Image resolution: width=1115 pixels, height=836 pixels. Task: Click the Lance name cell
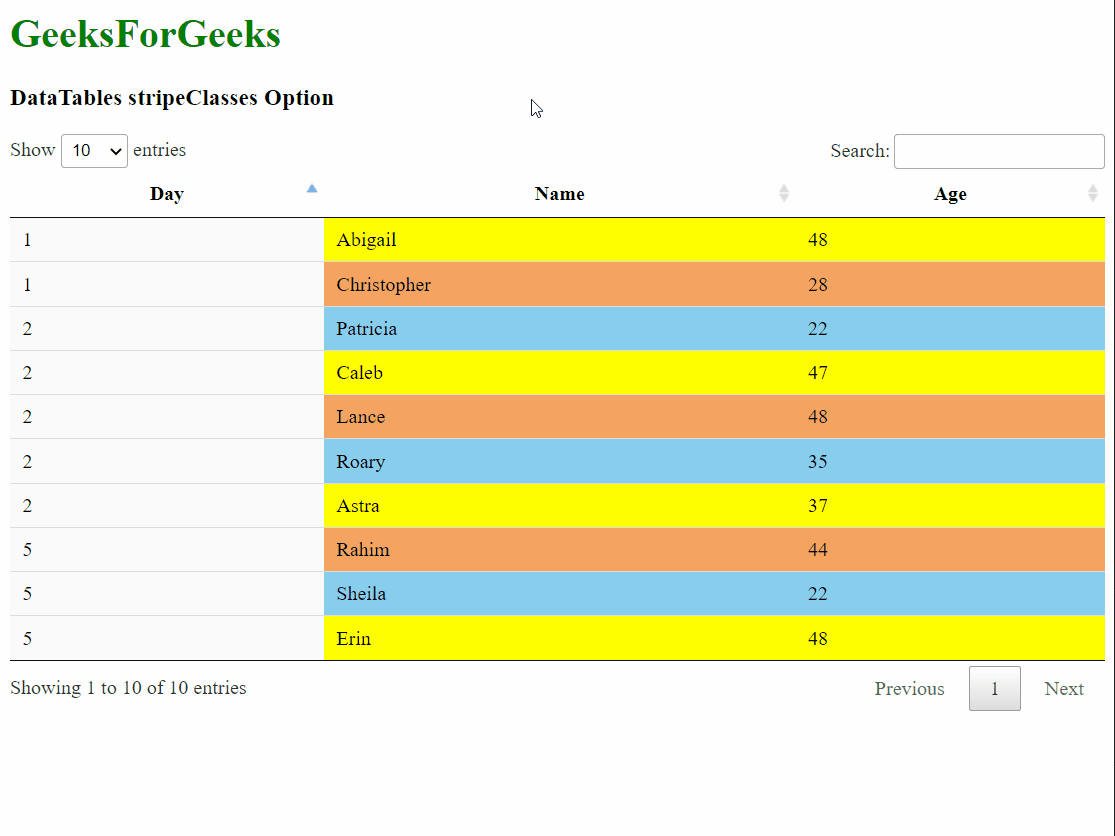click(360, 417)
